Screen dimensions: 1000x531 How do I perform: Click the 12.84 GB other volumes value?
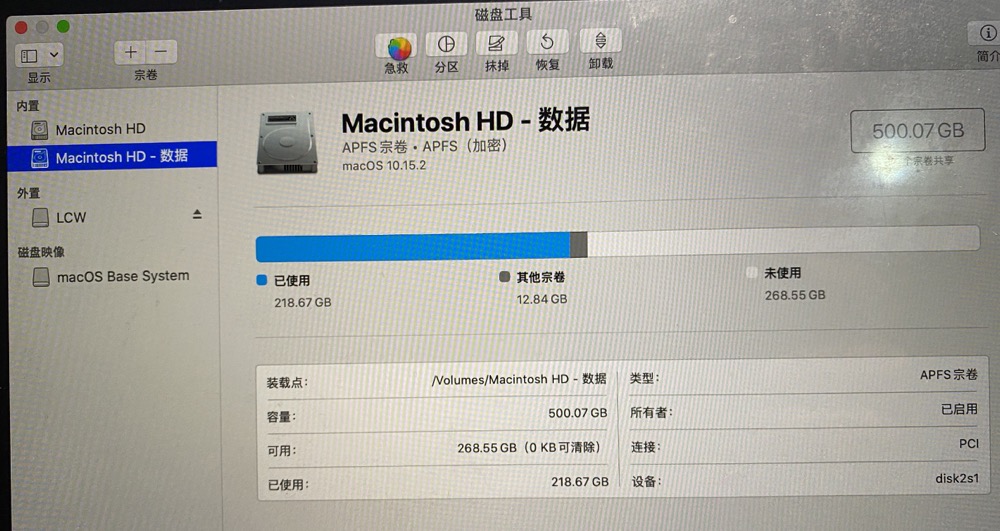pyautogui.click(x=542, y=299)
